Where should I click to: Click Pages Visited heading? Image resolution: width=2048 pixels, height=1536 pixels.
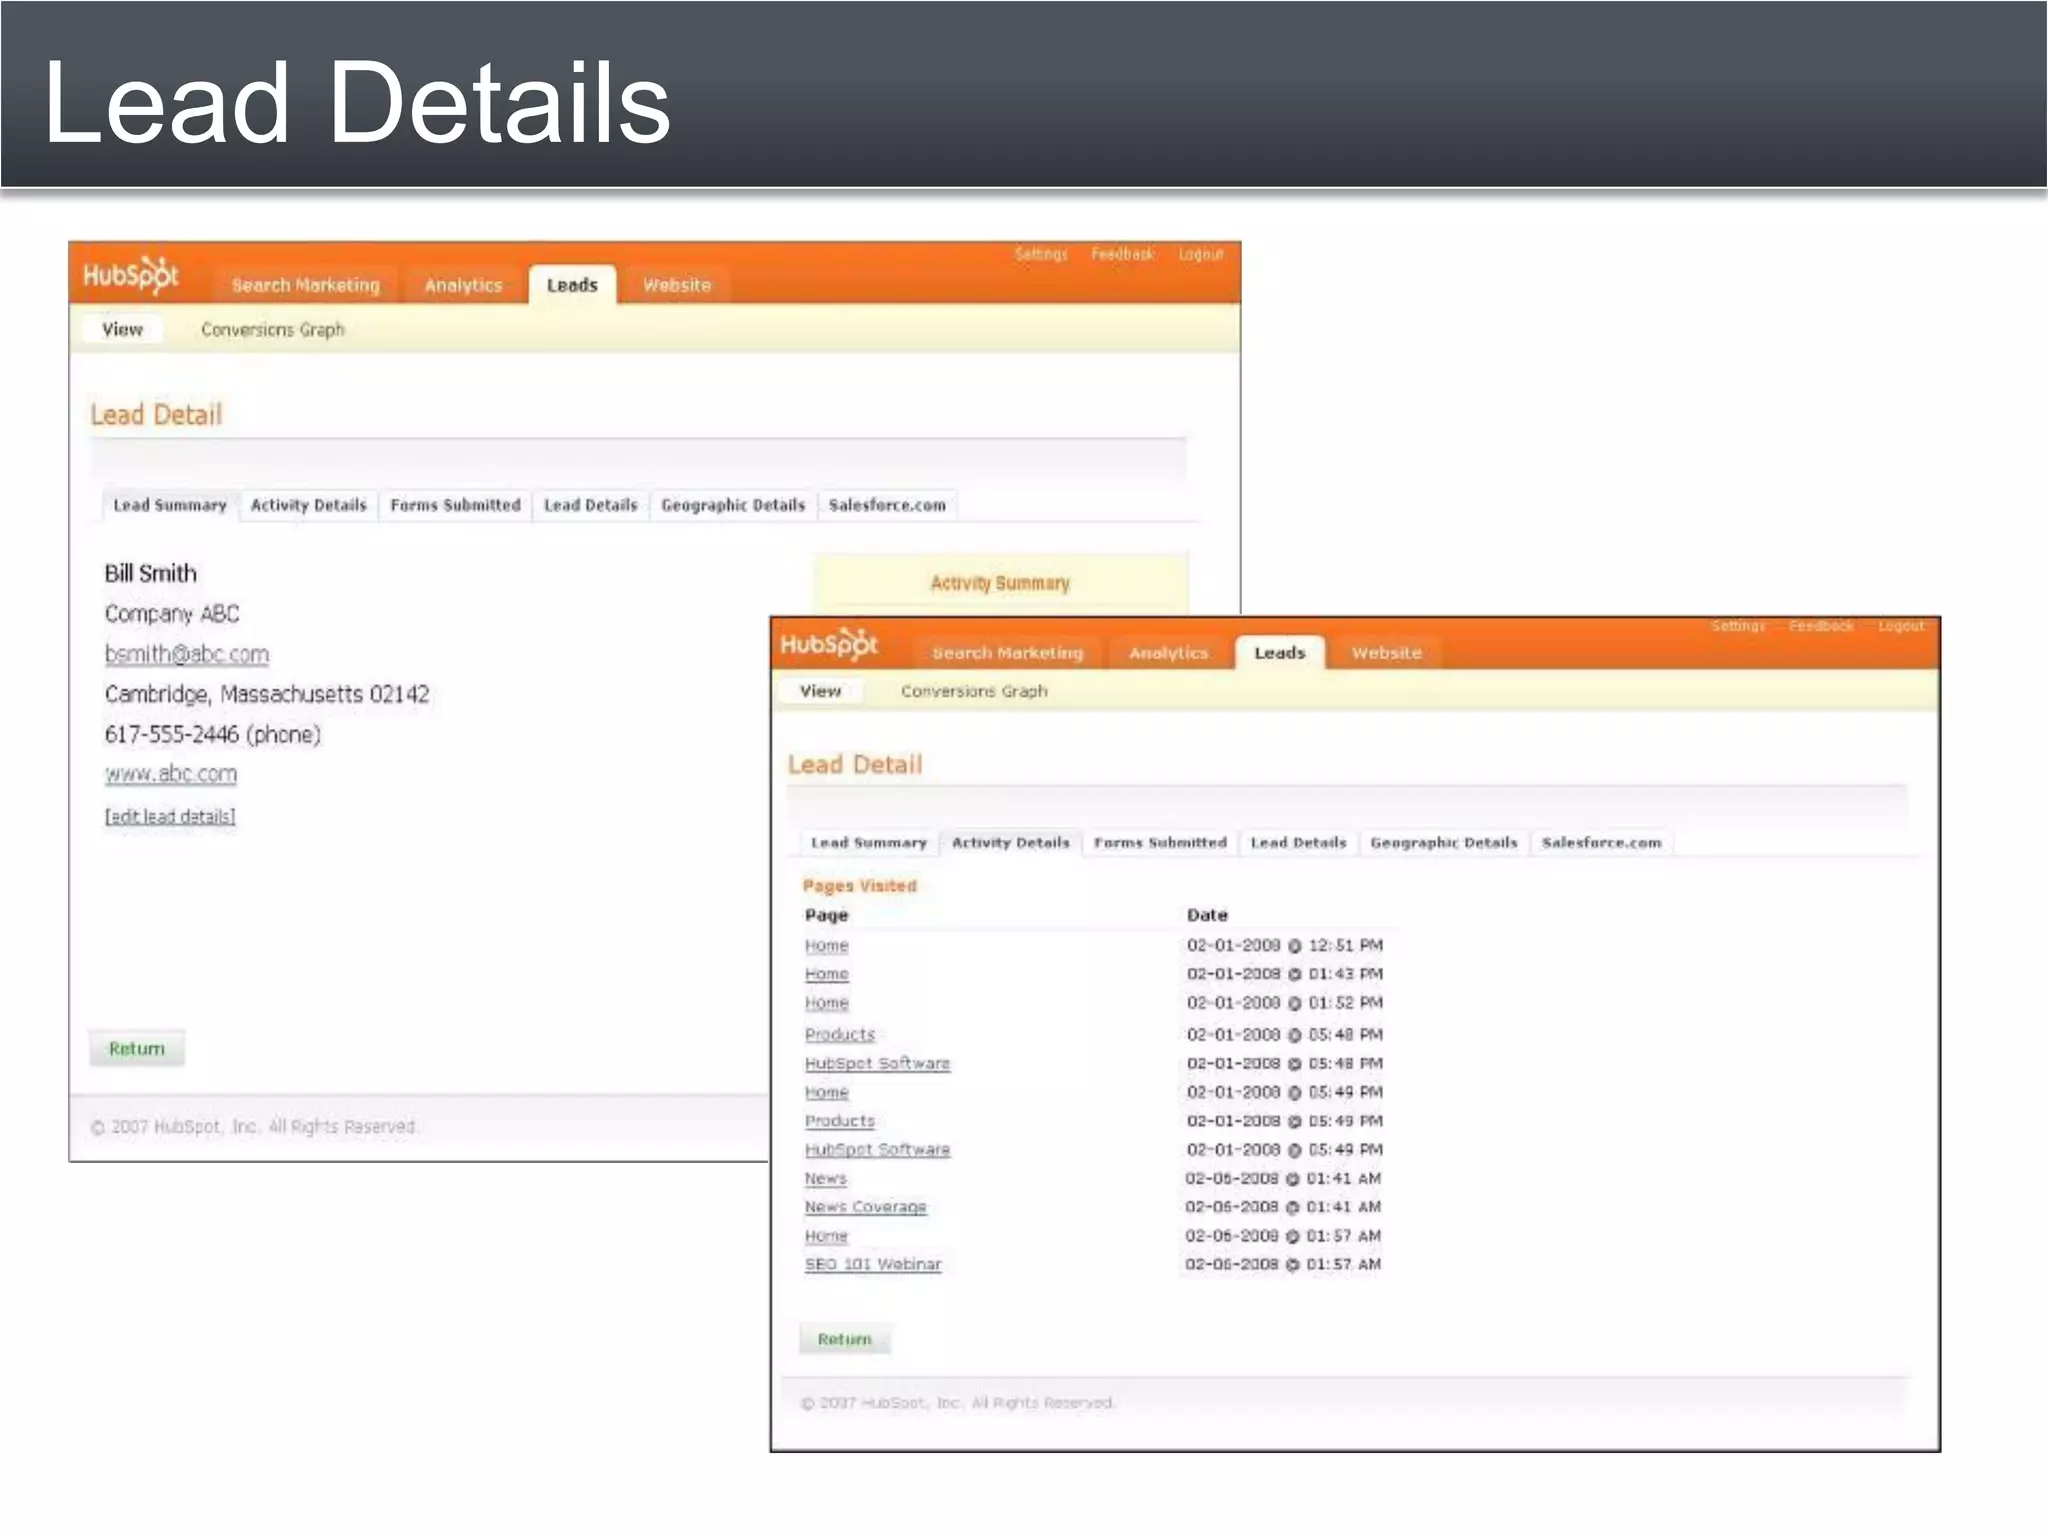tap(859, 886)
